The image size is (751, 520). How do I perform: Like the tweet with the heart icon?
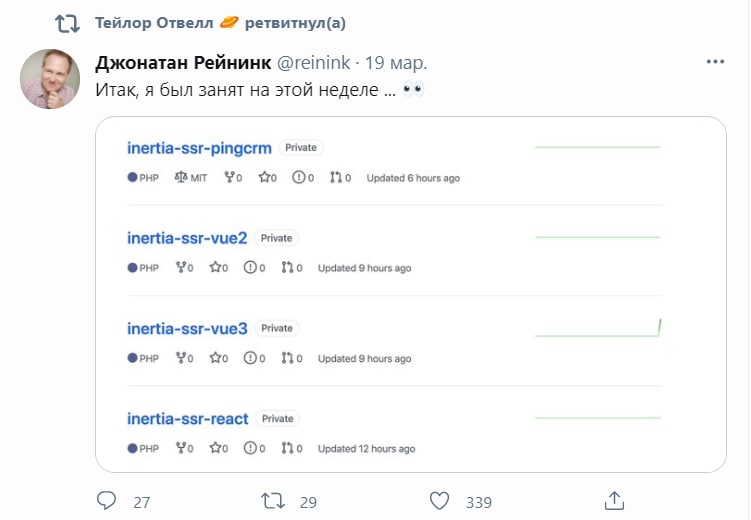tap(439, 501)
